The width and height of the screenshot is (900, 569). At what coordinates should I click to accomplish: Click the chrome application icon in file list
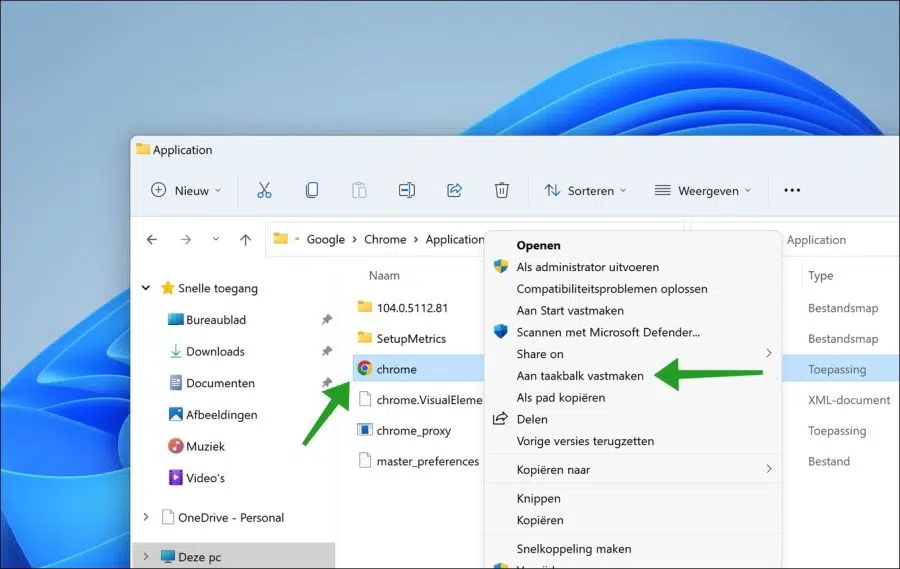click(x=364, y=368)
